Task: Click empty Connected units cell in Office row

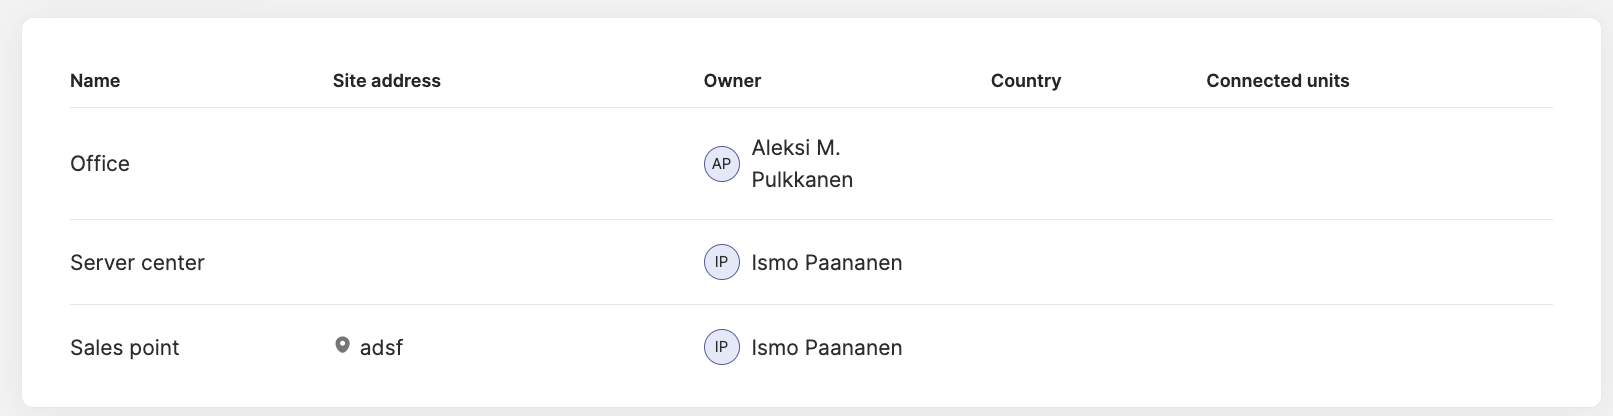Action: (x=1379, y=164)
